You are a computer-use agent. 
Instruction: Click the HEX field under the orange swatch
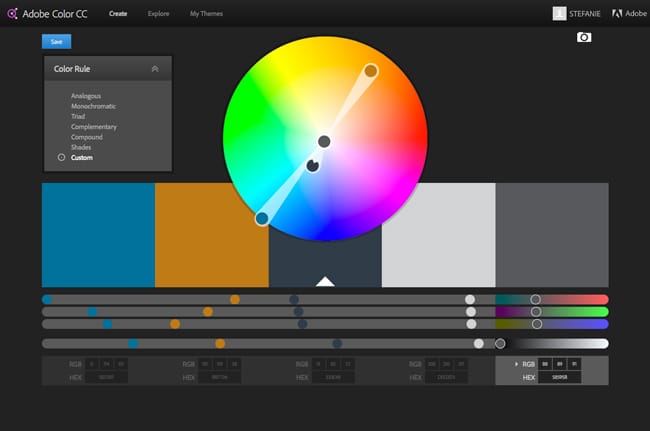point(220,377)
